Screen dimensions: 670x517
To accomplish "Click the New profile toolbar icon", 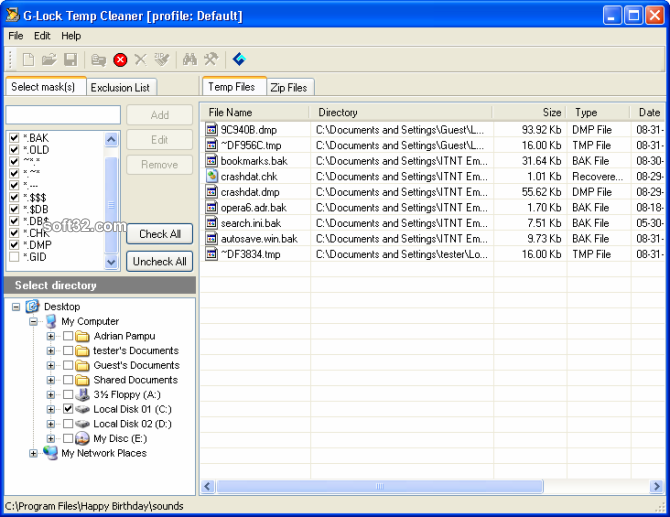I will (28, 59).
